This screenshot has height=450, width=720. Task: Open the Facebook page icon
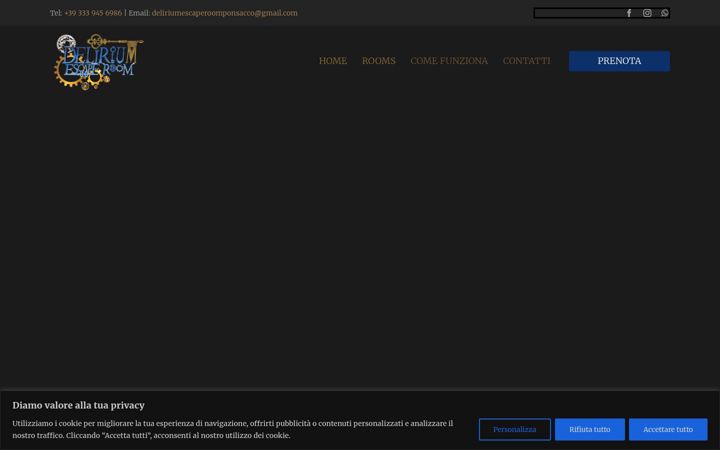[x=629, y=13]
